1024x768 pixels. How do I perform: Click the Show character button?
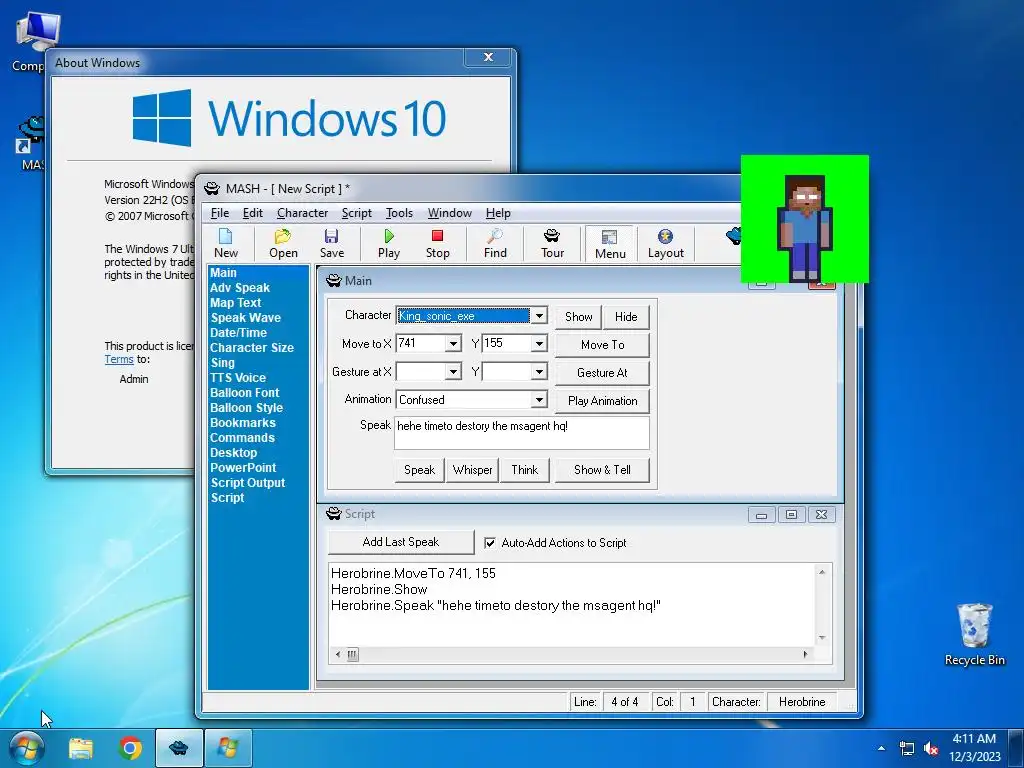579,317
